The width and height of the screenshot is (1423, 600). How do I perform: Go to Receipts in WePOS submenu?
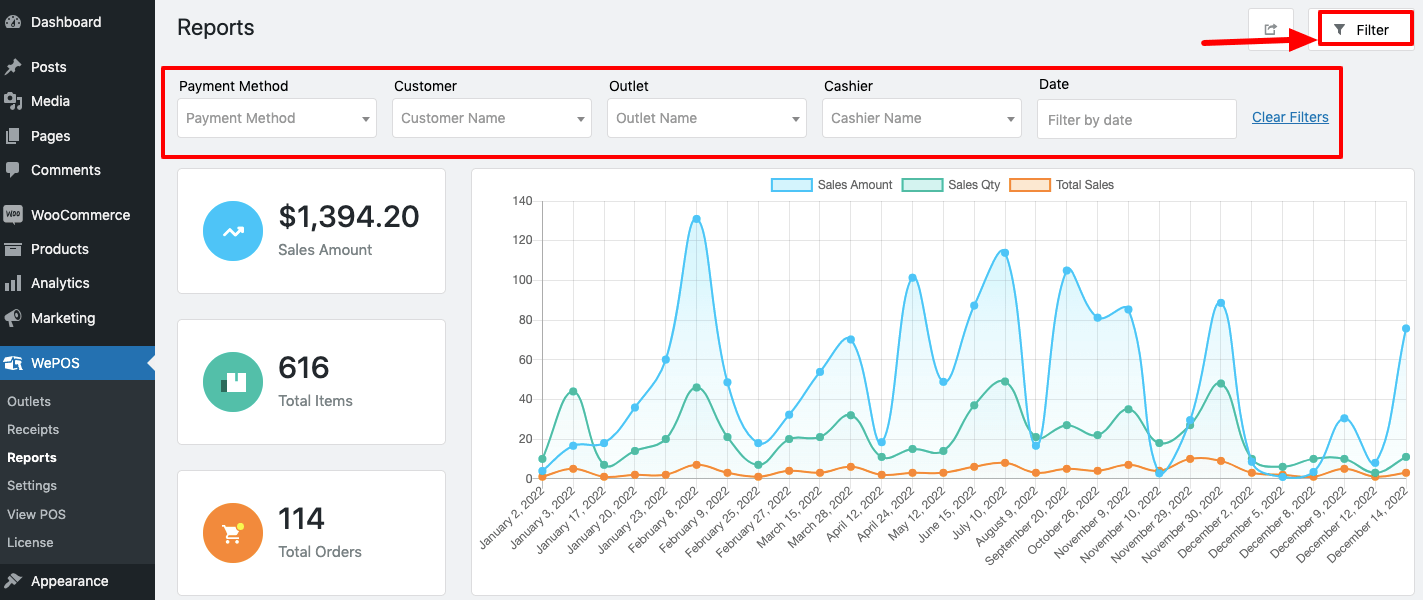point(33,429)
